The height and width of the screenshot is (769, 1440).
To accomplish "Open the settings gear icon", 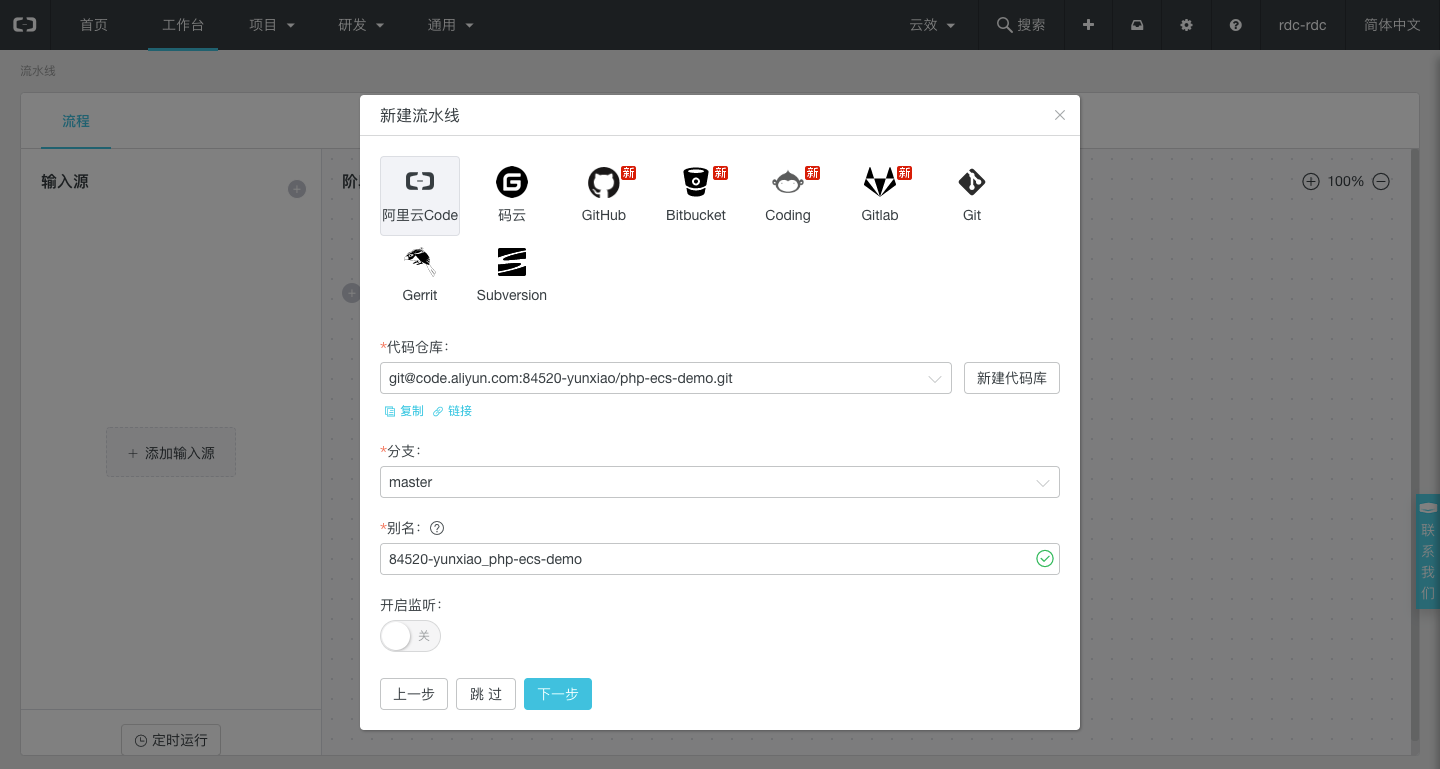I will (1186, 25).
